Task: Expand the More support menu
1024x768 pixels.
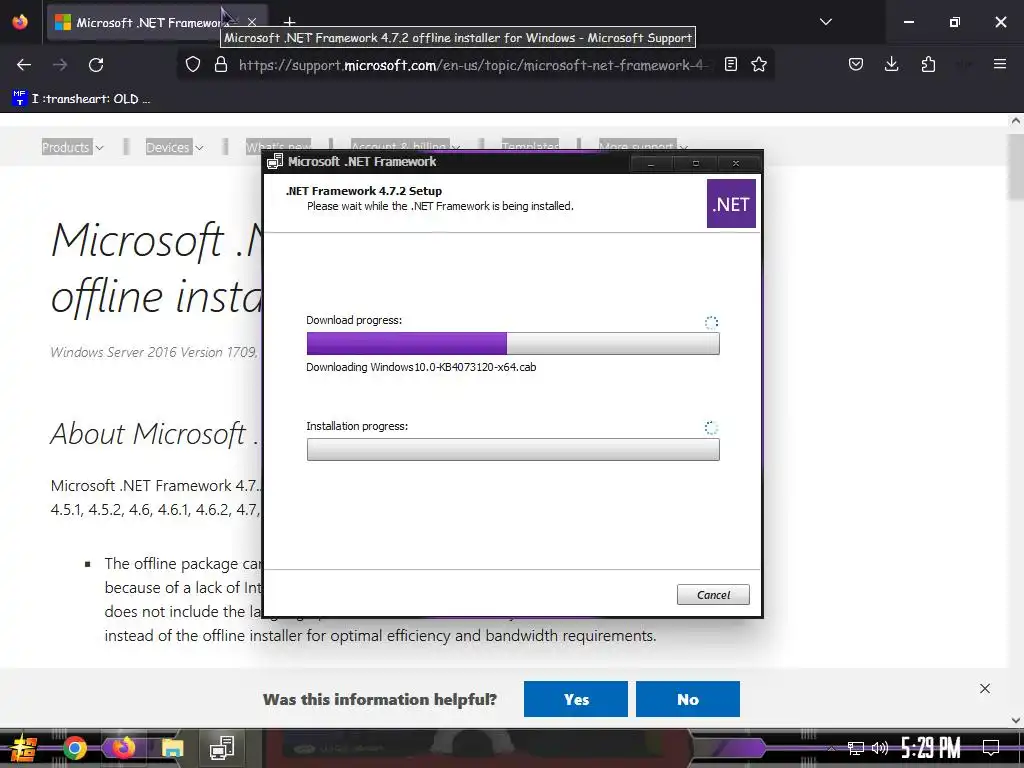Action: (643, 146)
